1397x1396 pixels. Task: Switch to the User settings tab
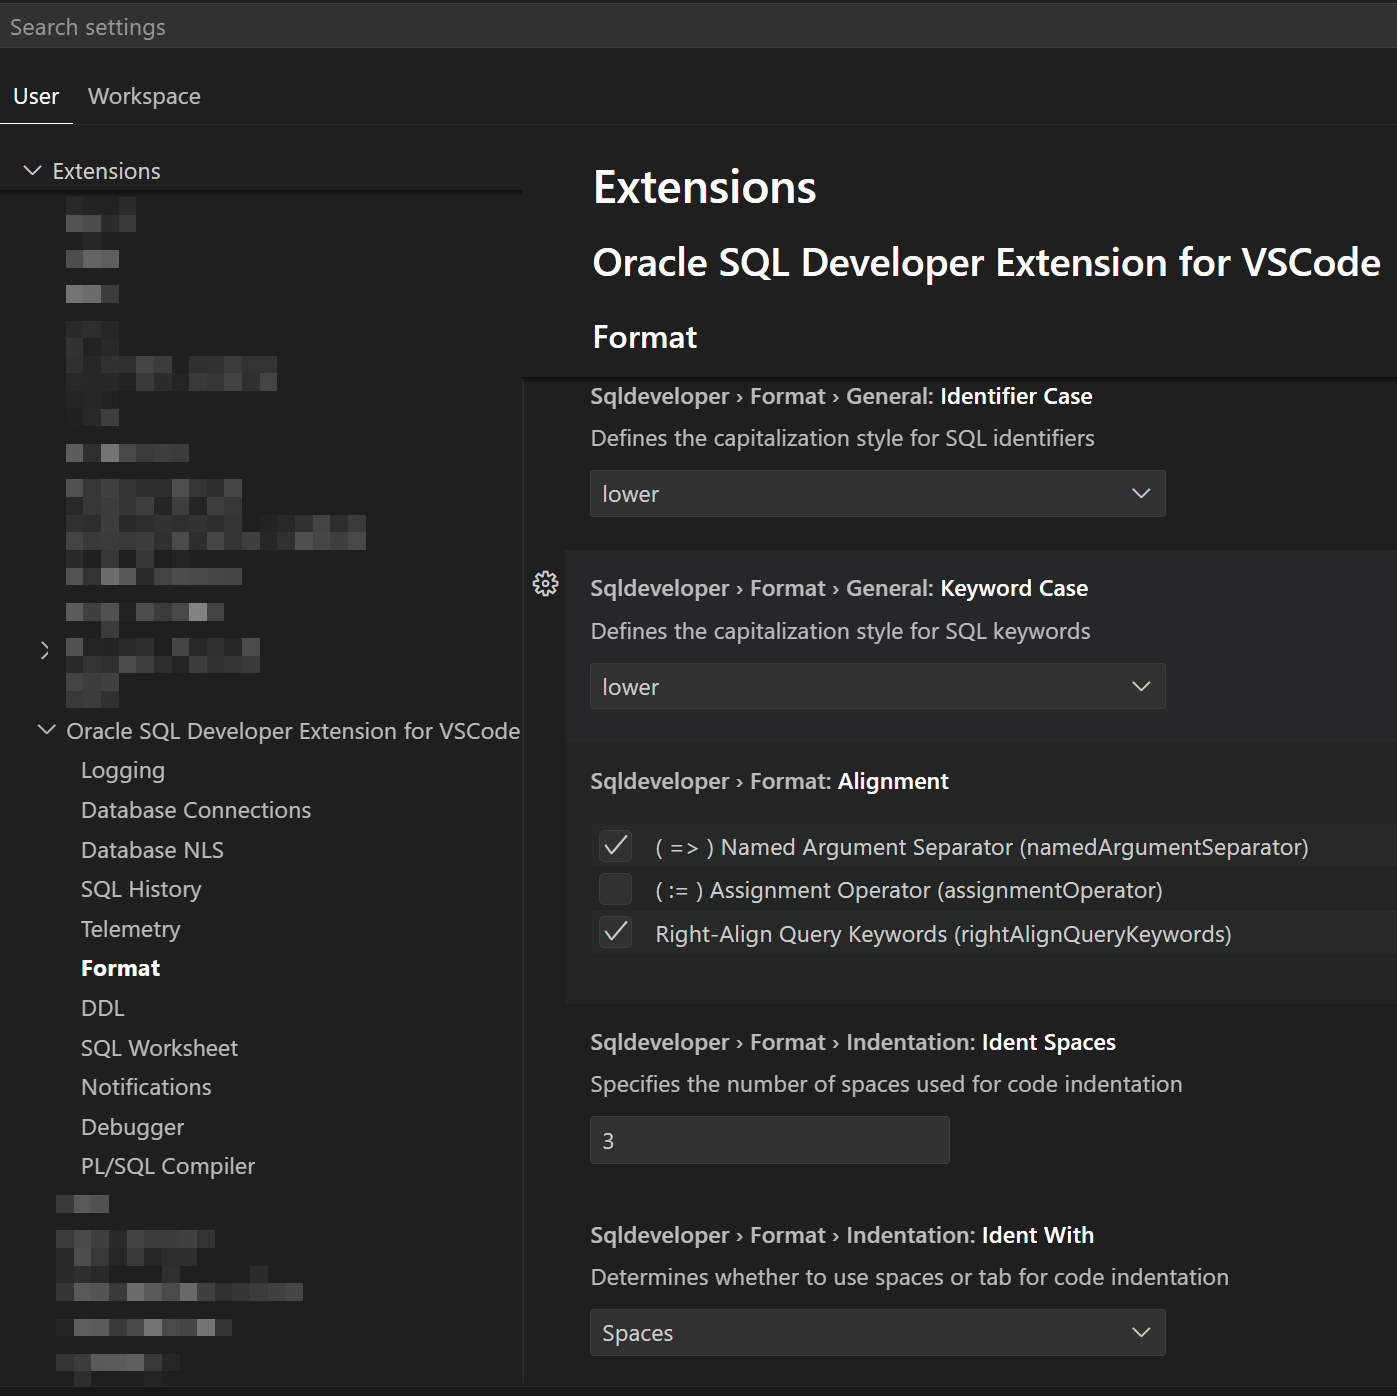click(x=36, y=97)
